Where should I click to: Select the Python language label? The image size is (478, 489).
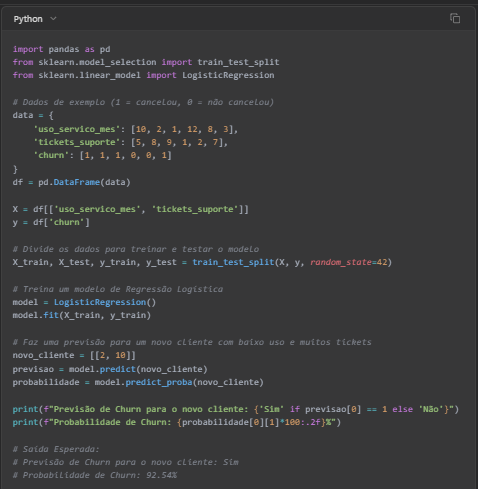(x=28, y=19)
